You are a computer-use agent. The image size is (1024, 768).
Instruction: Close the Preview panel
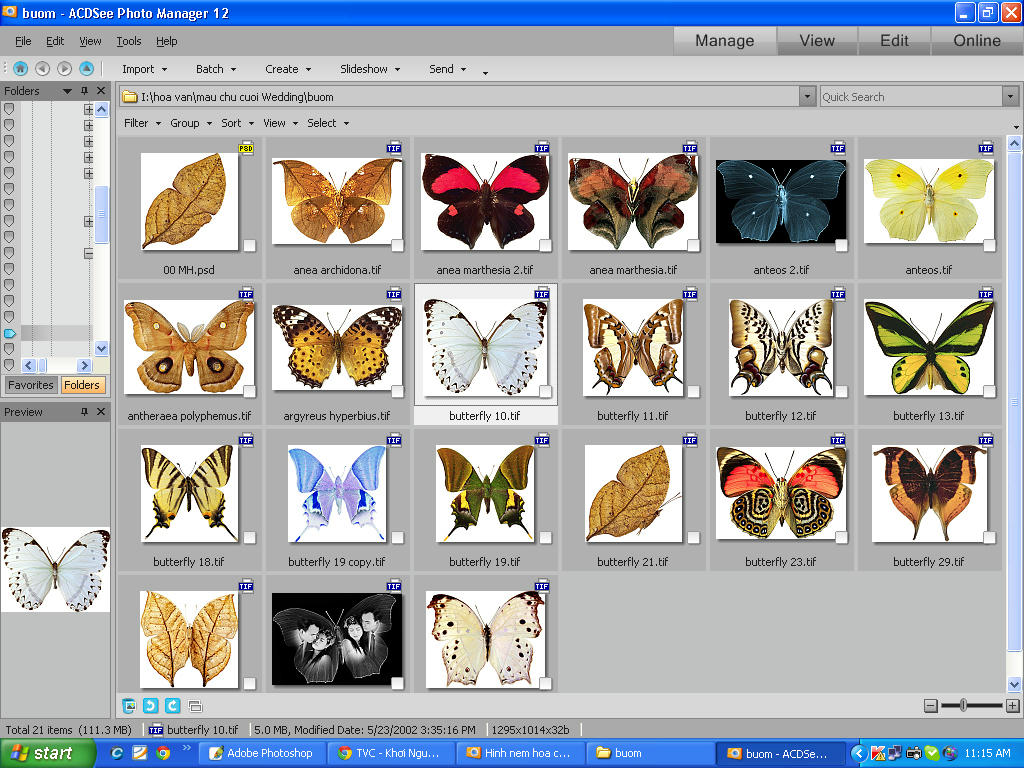click(101, 411)
